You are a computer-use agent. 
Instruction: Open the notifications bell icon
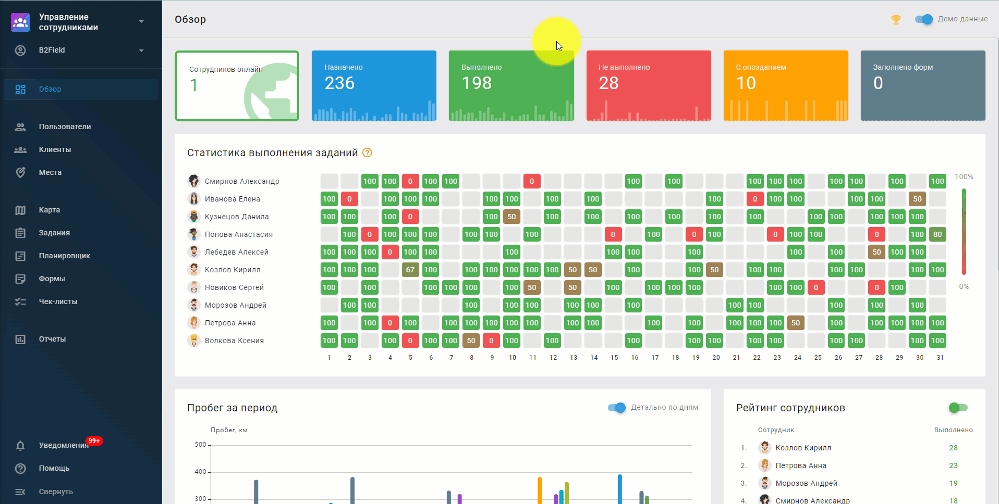point(20,445)
